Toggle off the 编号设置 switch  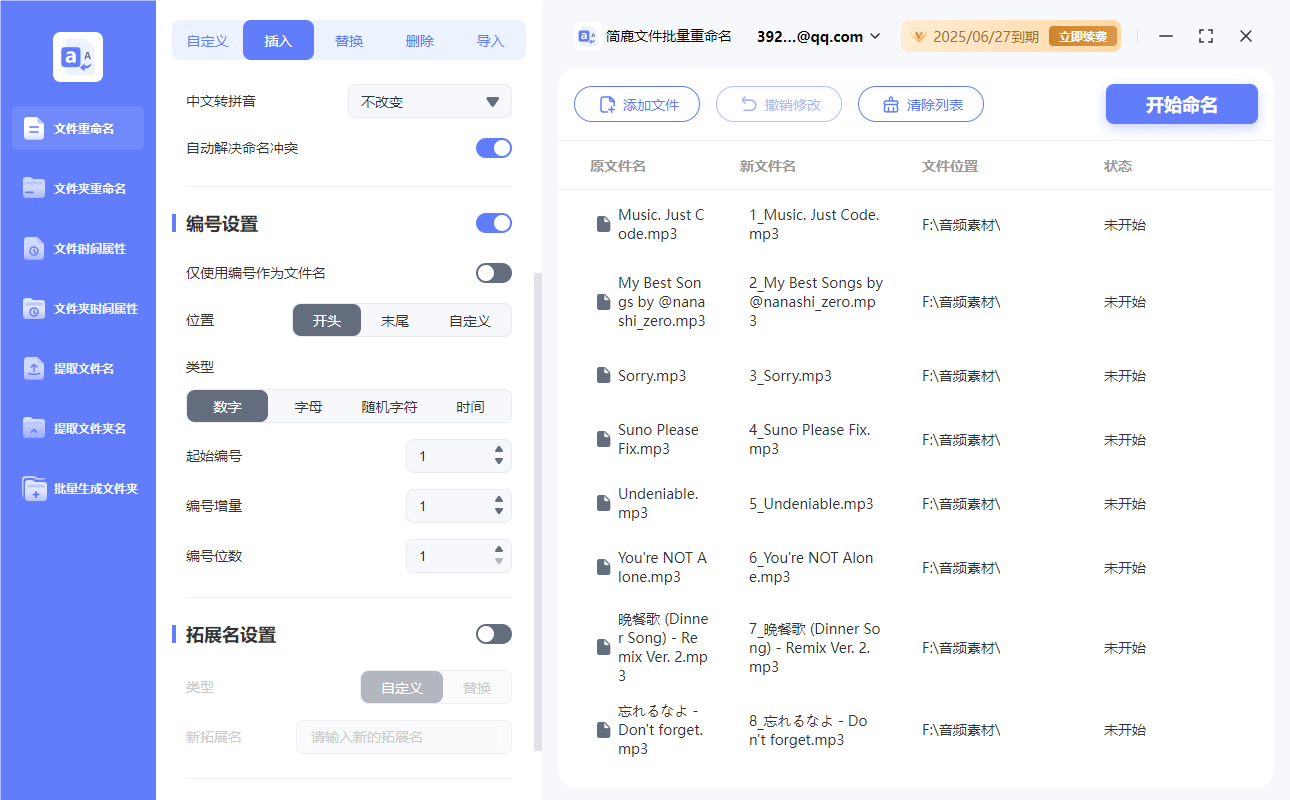click(x=493, y=223)
